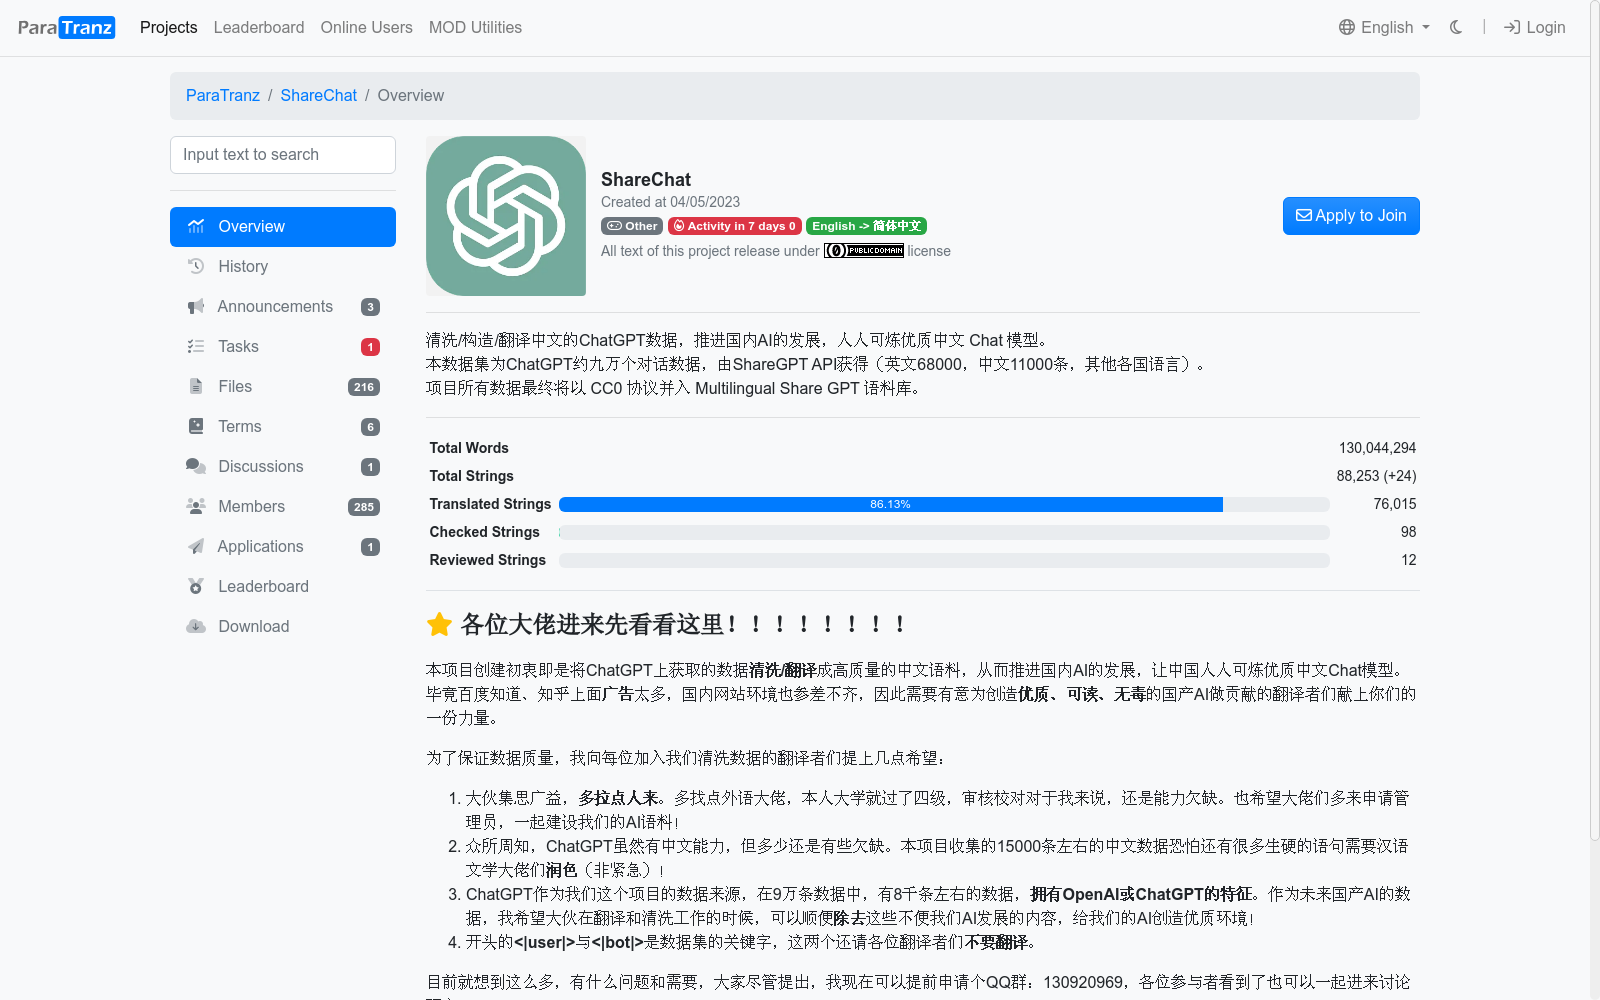Open Tasks using the checklist icon
Screen dimensions: 1600x1000
[x=196, y=346]
